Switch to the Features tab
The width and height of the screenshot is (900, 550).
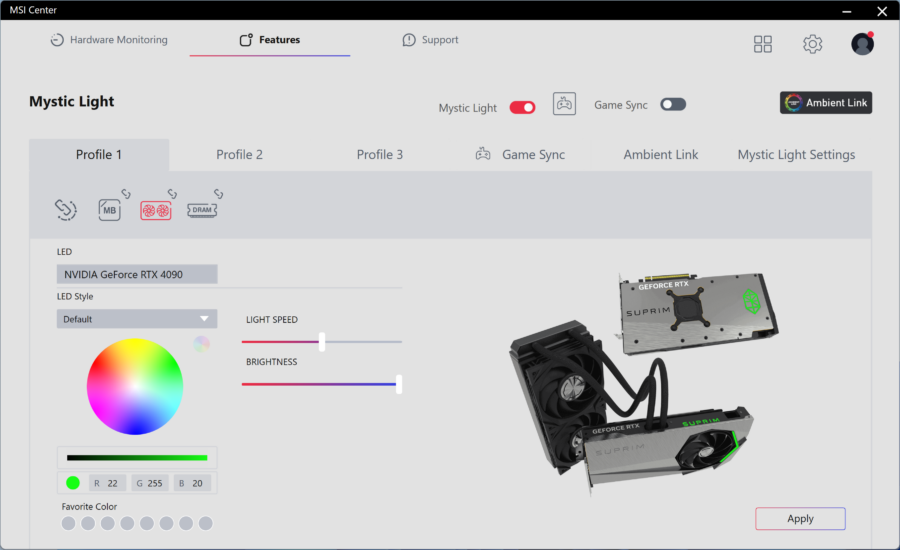[x=270, y=40]
